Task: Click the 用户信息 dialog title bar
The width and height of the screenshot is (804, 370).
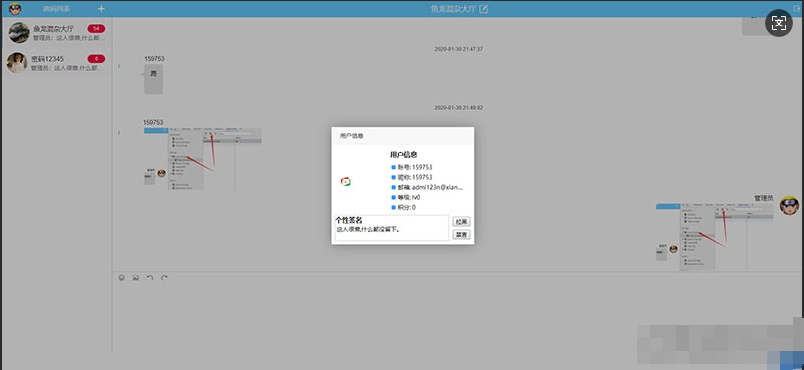Action: click(403, 136)
